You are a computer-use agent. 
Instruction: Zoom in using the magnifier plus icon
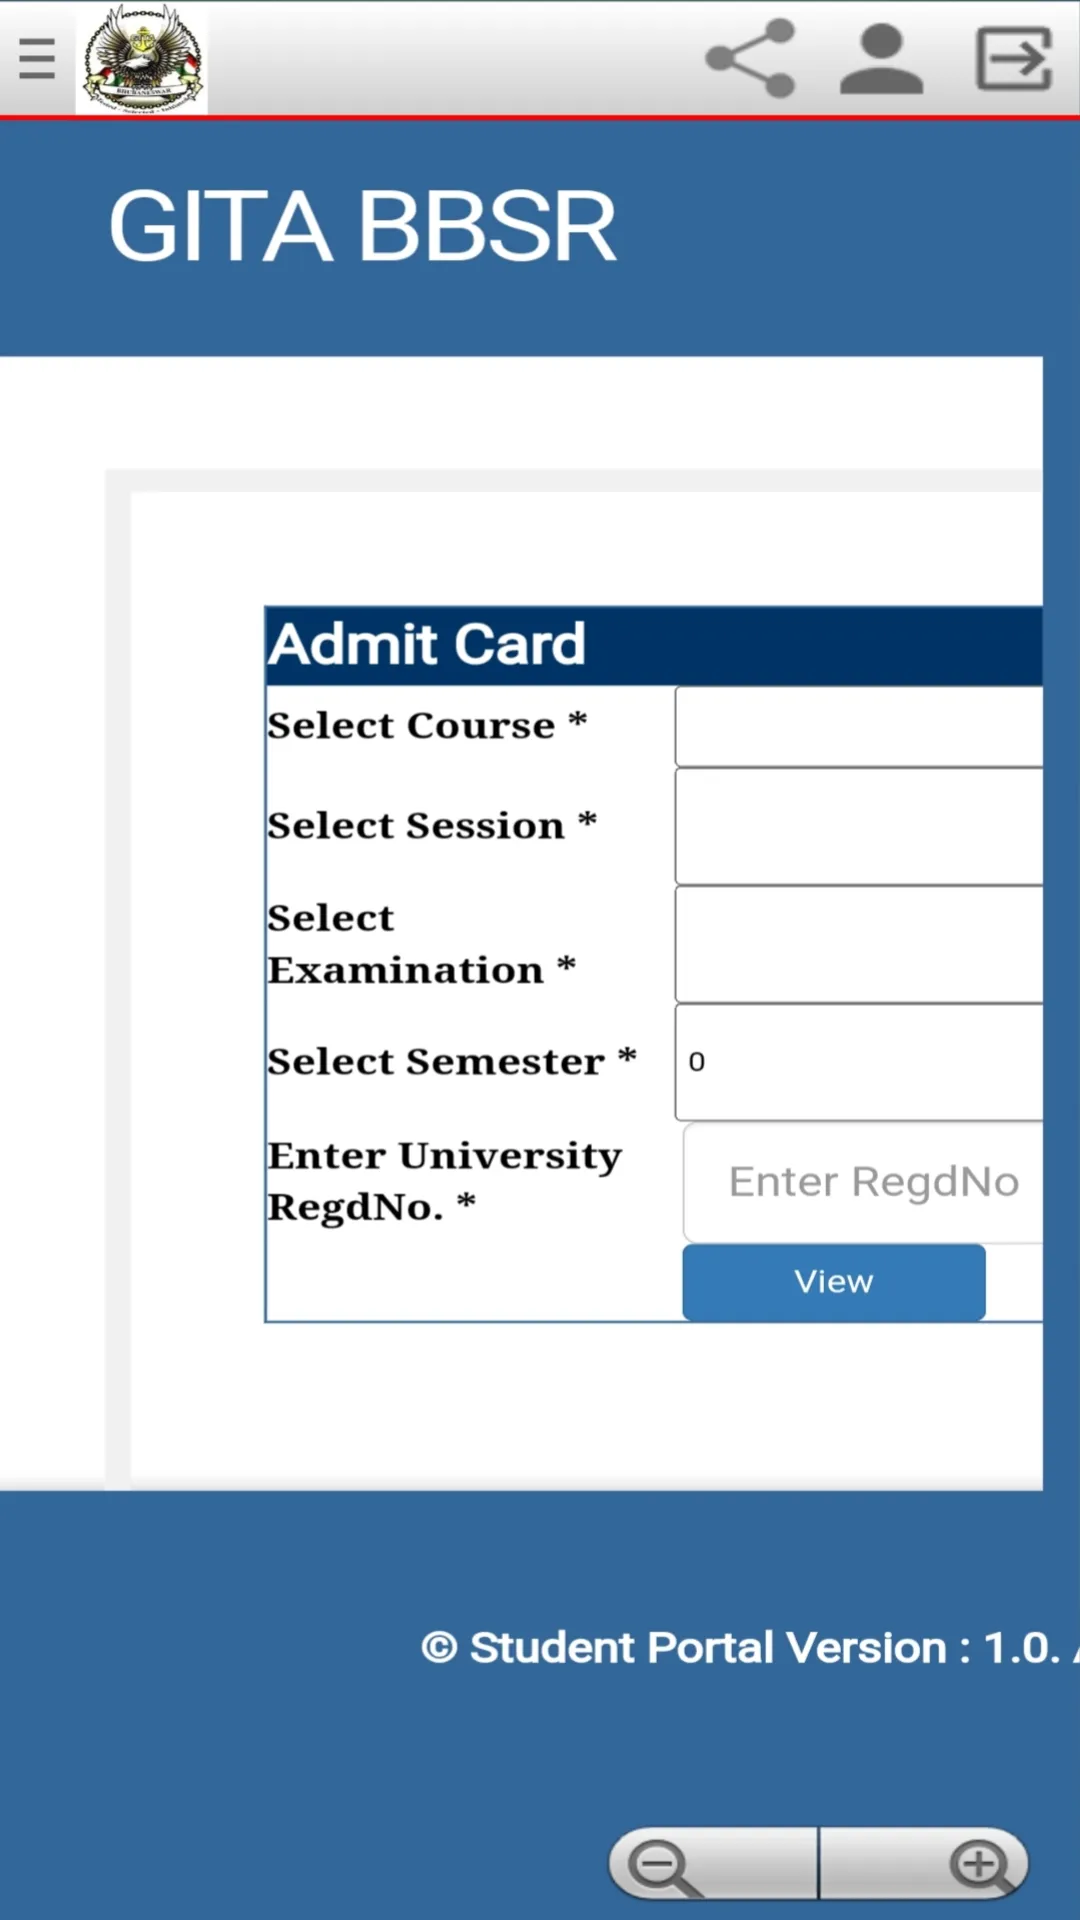click(x=981, y=1862)
